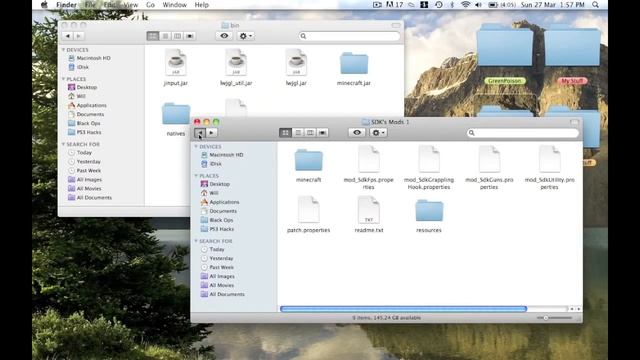Open the Go menu
The width and height of the screenshot is (640, 360).
coord(150,5)
